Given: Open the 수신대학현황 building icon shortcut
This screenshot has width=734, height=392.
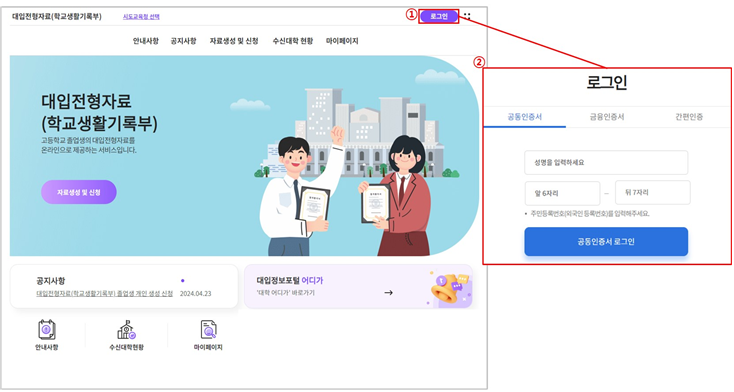Looking at the screenshot, I should point(126,330).
